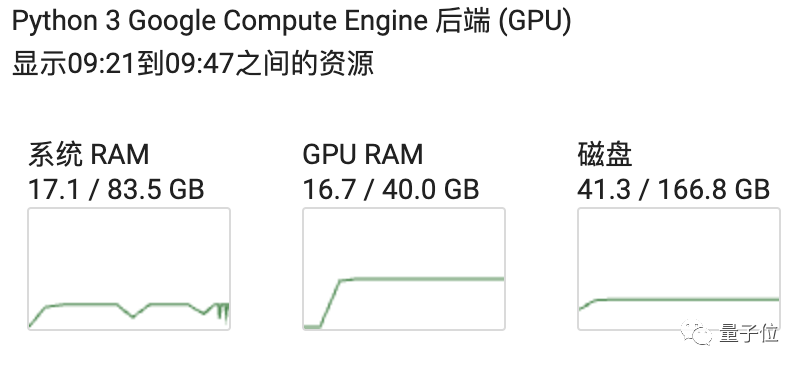Click the 09:21 start time

click(102, 65)
